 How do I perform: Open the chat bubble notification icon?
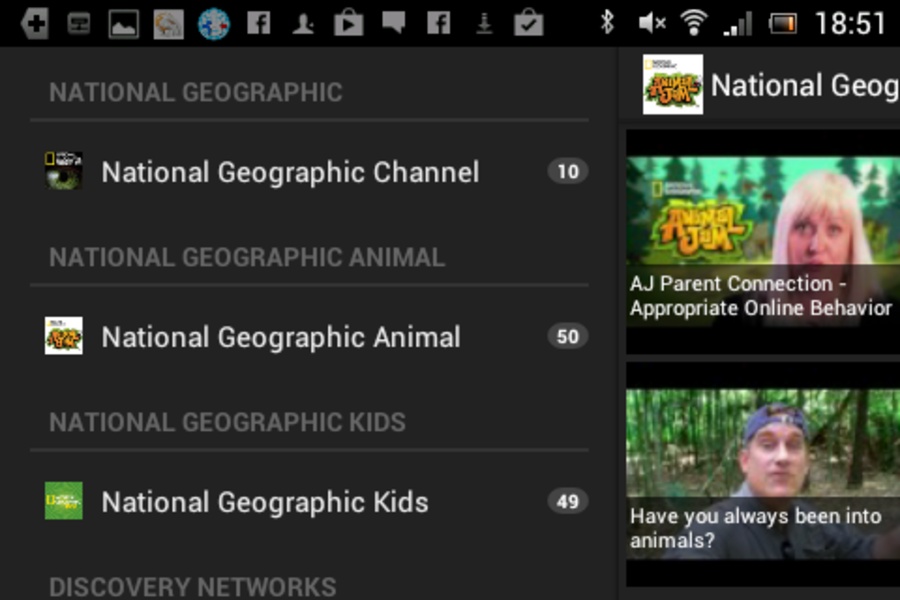[394, 24]
